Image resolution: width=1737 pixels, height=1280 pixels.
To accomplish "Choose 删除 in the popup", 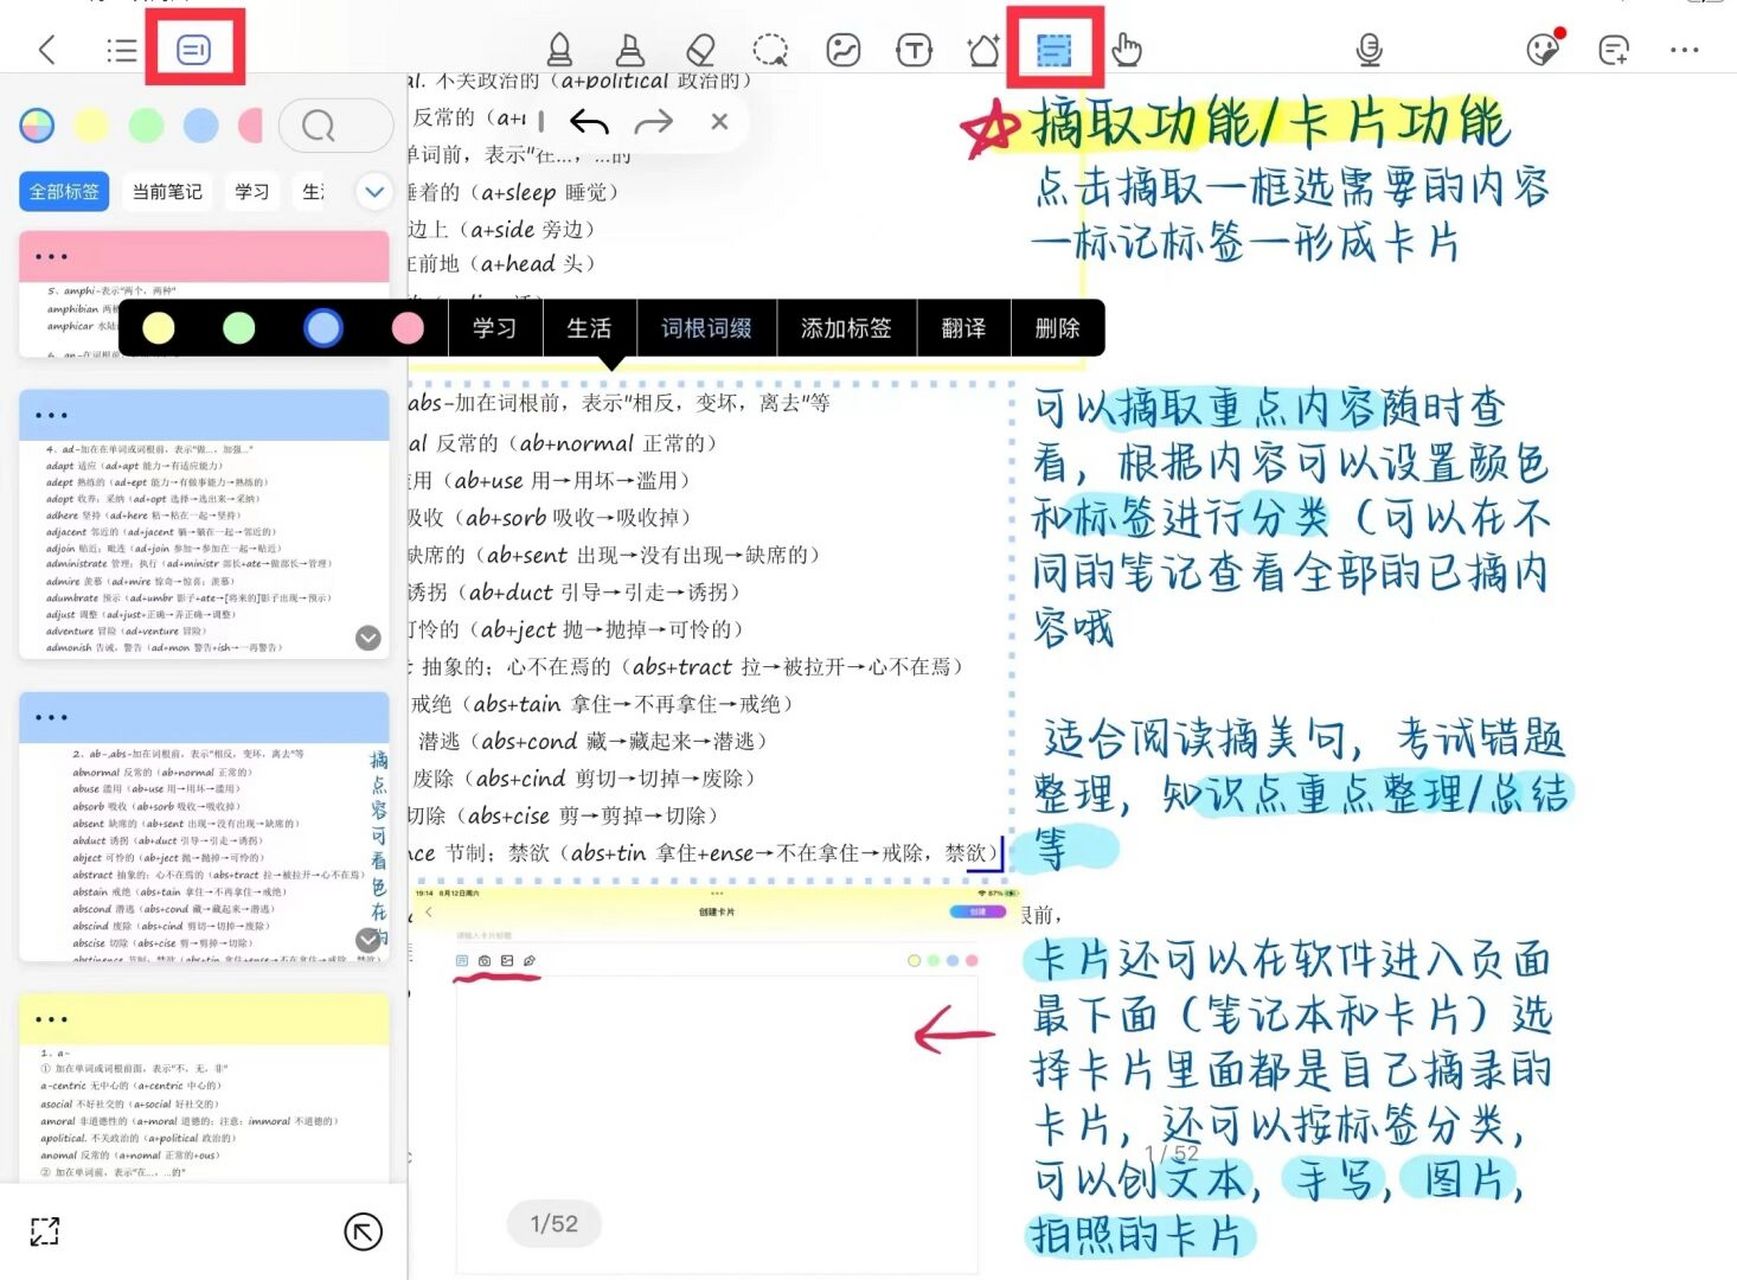I will click(1057, 328).
